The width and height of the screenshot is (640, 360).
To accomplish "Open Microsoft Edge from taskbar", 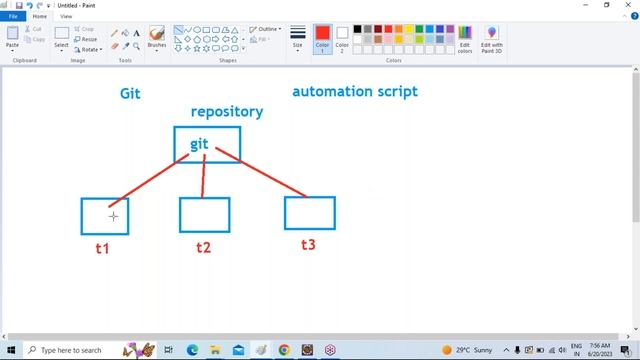I will point(192,350).
